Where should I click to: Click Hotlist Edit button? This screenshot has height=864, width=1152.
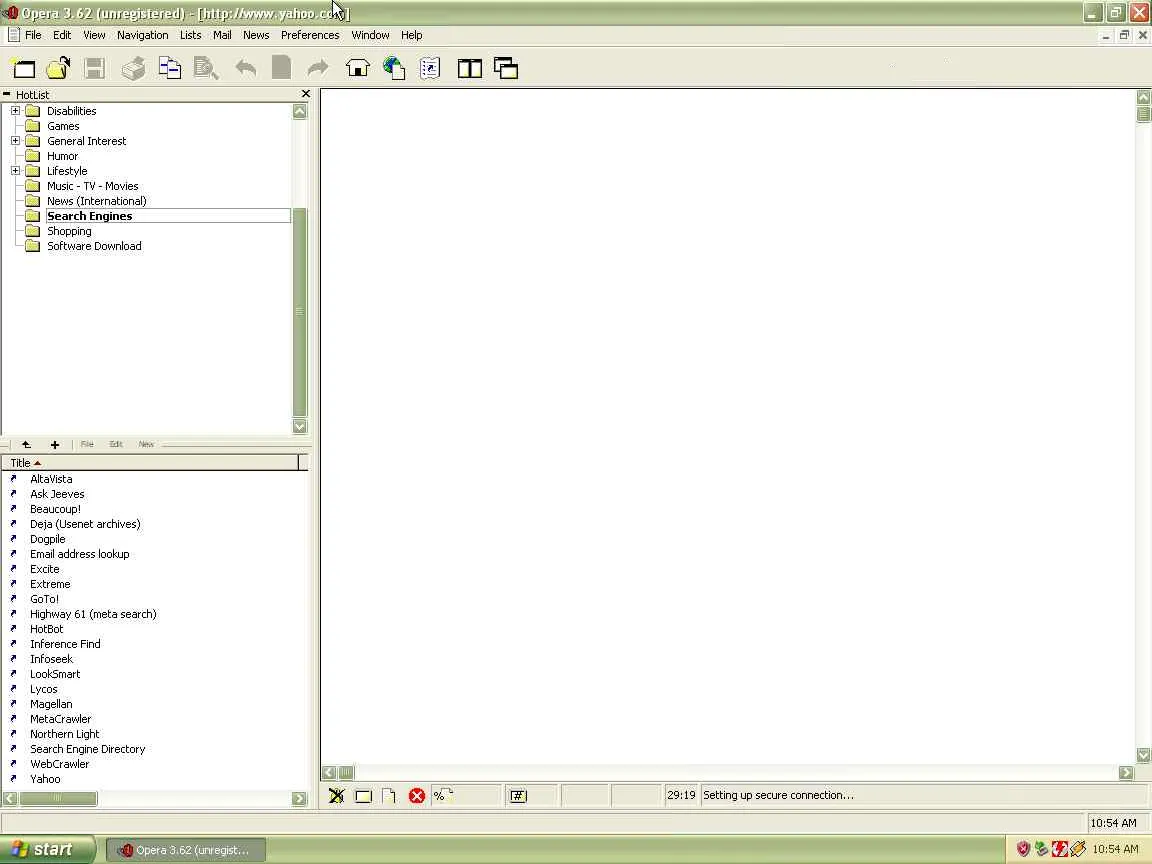[x=115, y=444]
